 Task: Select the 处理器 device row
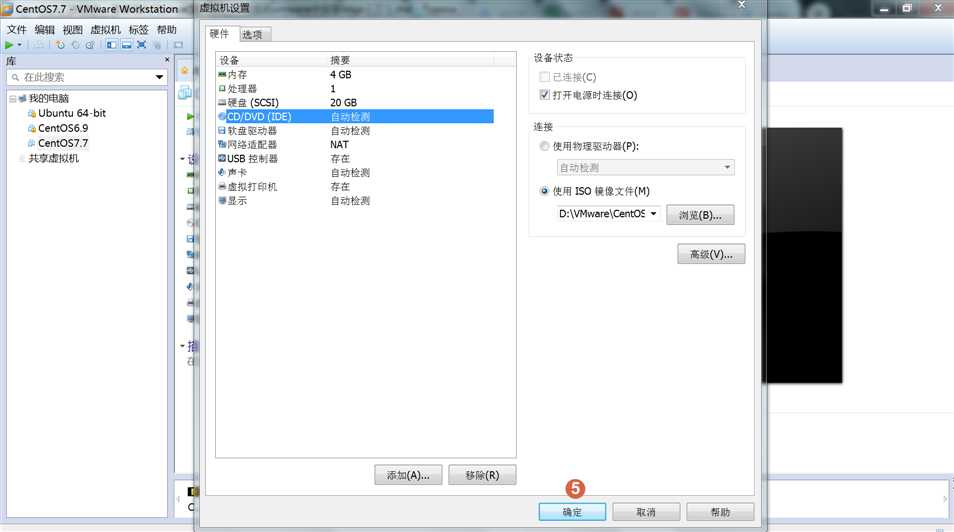[x=355, y=89]
